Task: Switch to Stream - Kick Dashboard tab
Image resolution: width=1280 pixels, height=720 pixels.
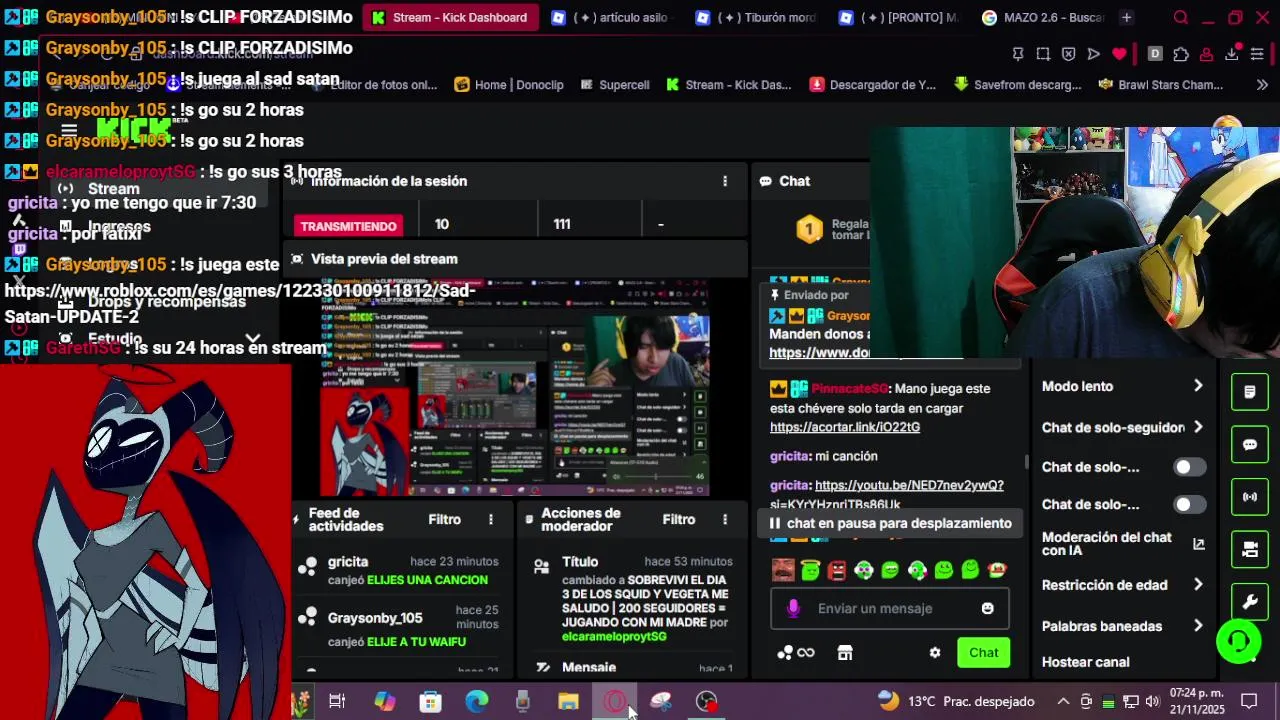Action: click(x=450, y=18)
